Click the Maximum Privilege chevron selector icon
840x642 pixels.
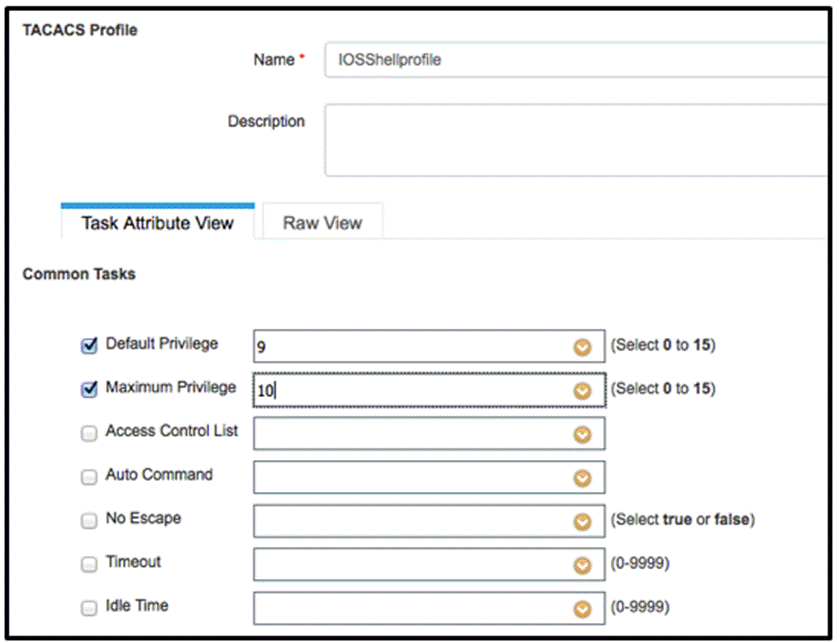click(x=582, y=389)
